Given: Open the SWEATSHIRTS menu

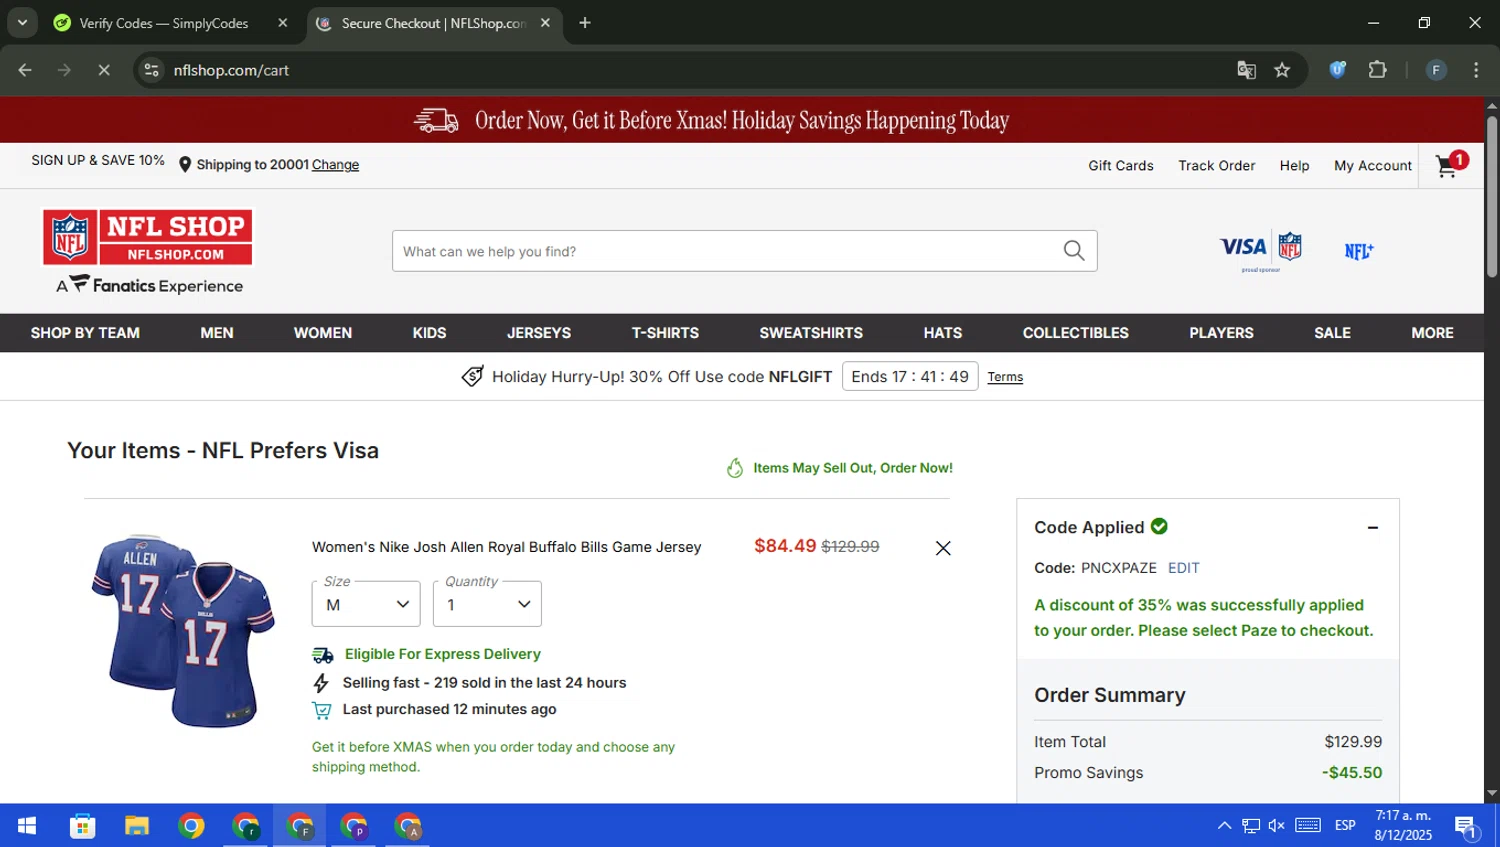Looking at the screenshot, I should [x=811, y=333].
